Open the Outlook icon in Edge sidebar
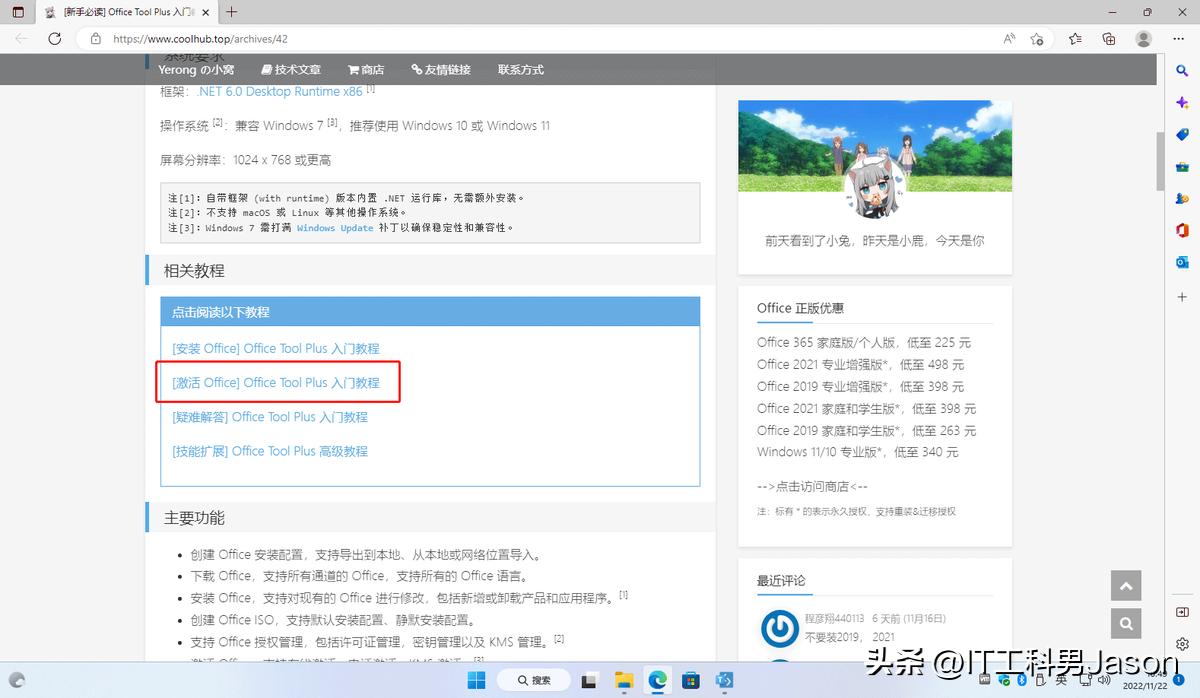This screenshot has width=1200, height=698. [1182, 262]
